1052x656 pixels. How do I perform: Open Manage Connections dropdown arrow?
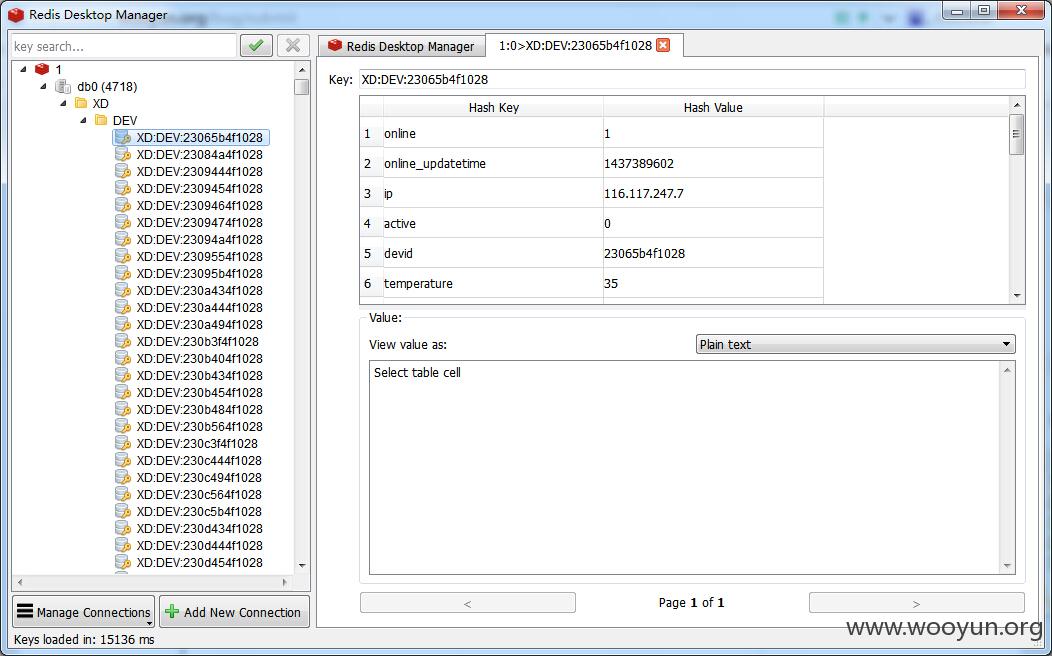(149, 624)
